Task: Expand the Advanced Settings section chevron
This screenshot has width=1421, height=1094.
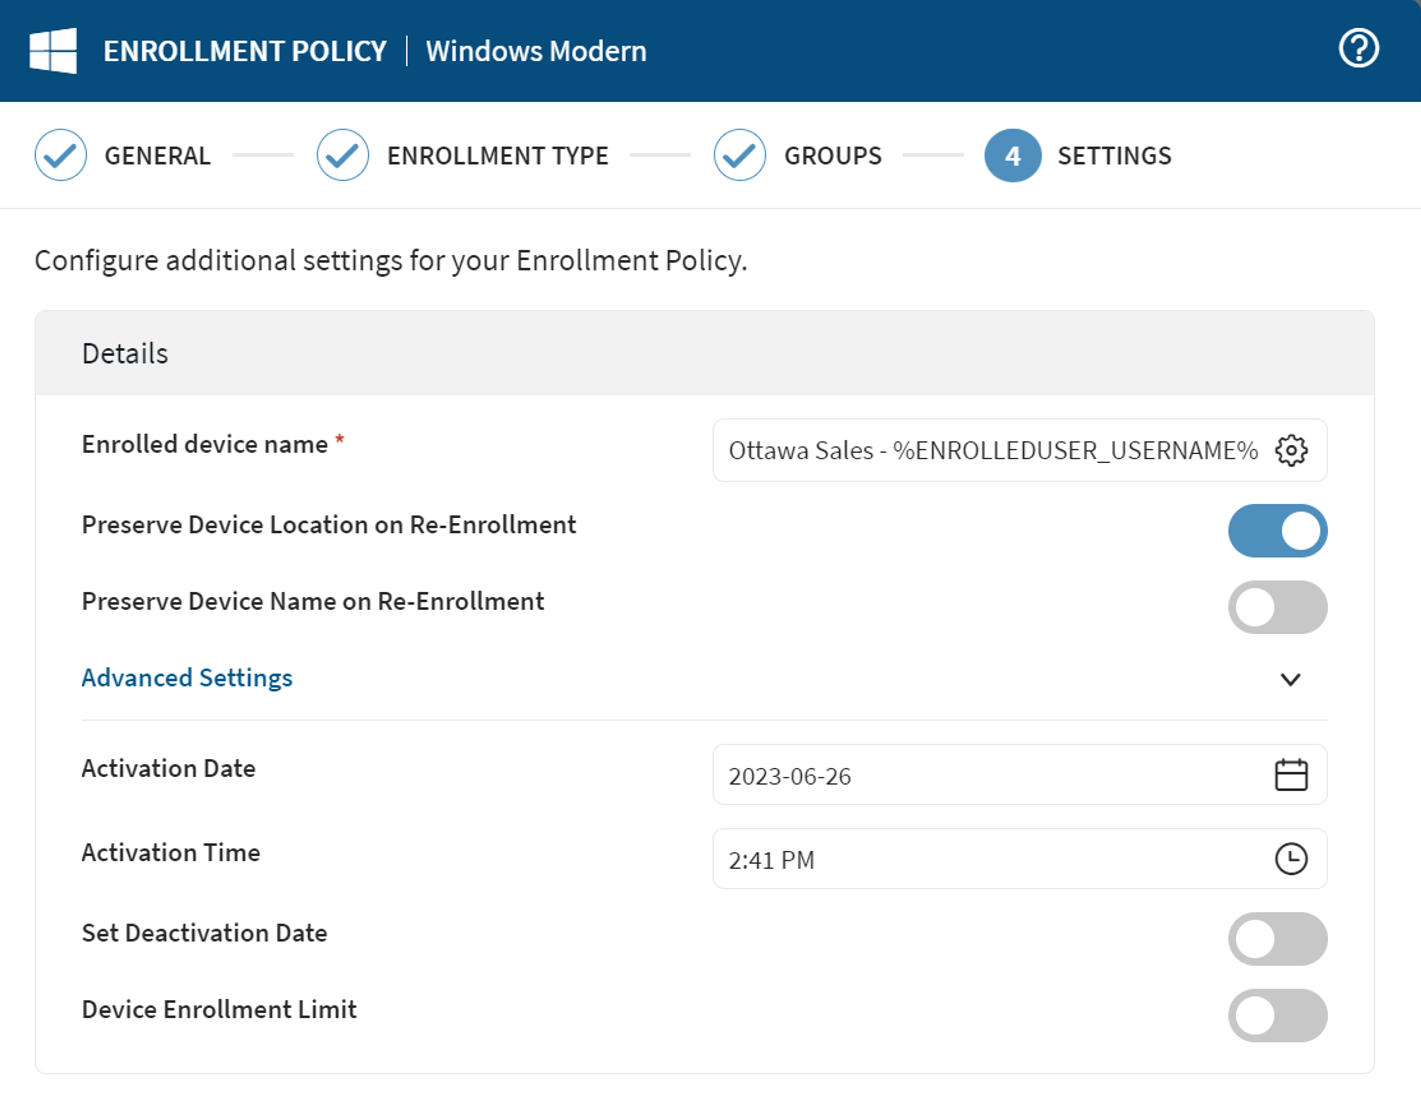Action: pos(1290,679)
